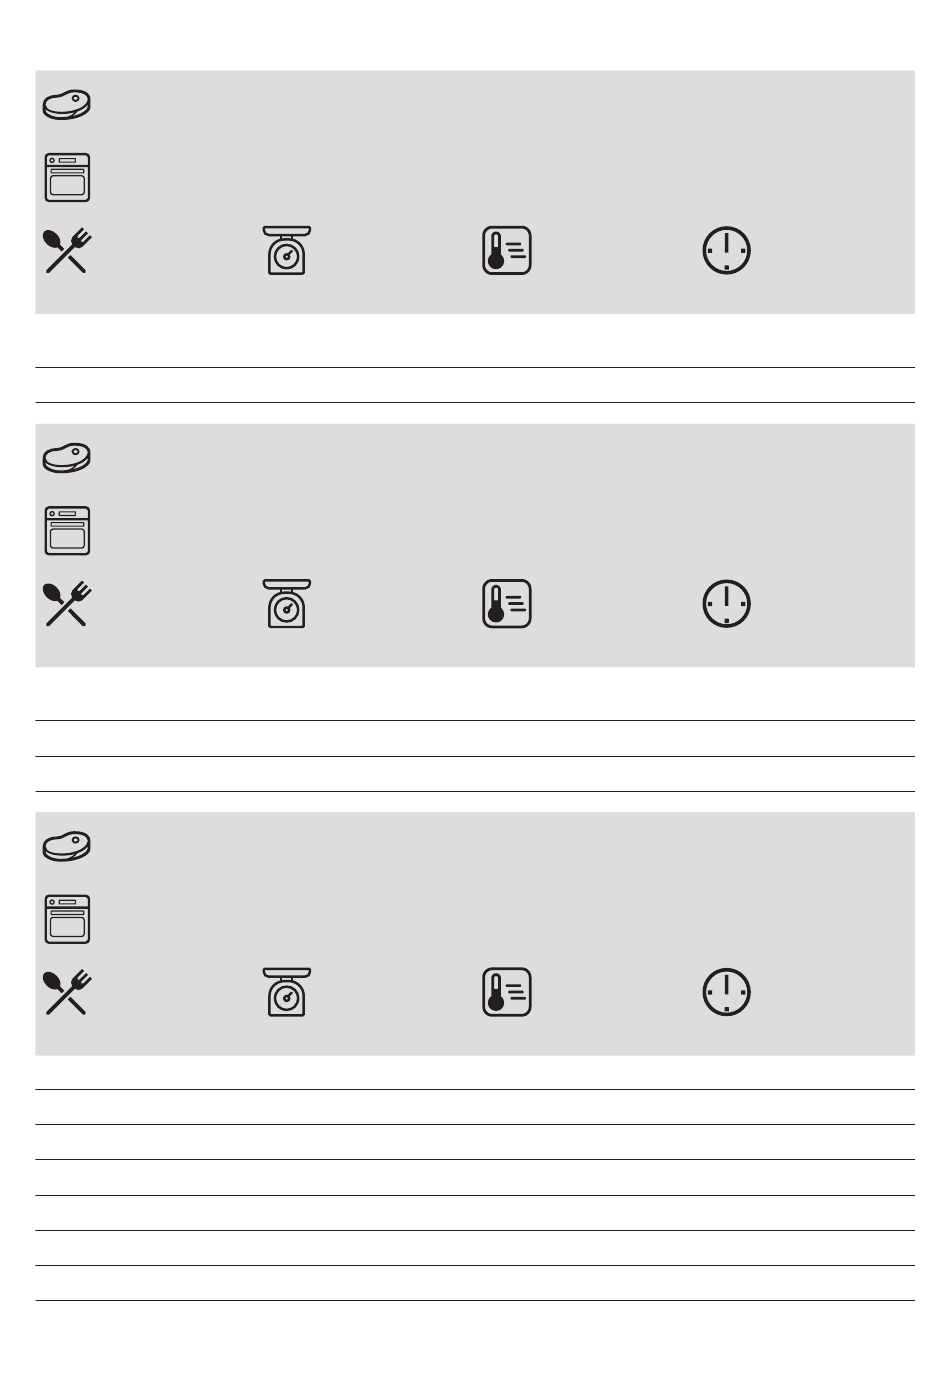This screenshot has width=950, height=1383.
Task: Click the gray header panel of first section
Action: (x=475, y=192)
